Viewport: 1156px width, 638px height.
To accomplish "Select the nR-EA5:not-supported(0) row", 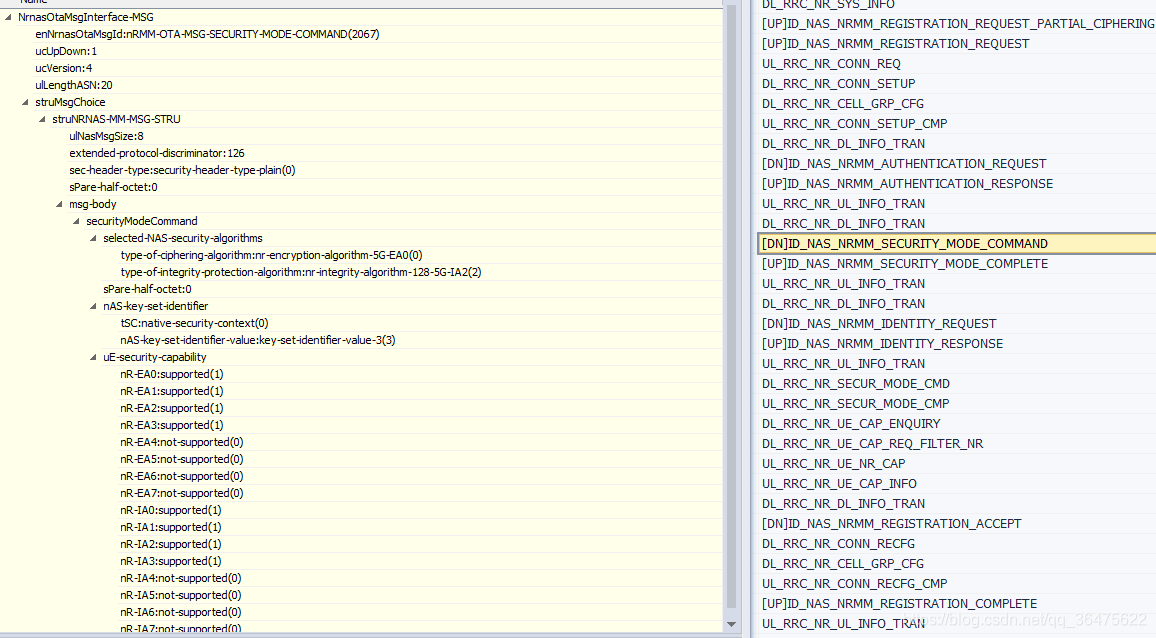I will pos(181,459).
